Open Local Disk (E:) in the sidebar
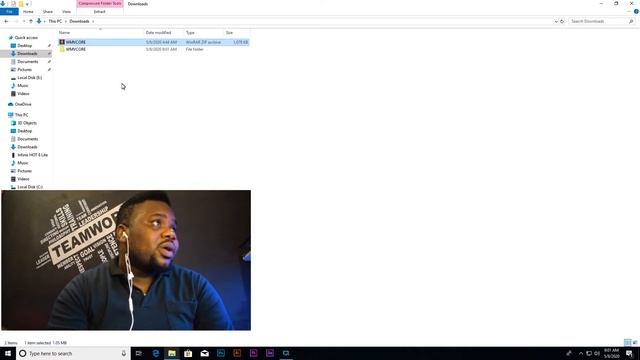640x360 pixels. pyautogui.click(x=29, y=78)
